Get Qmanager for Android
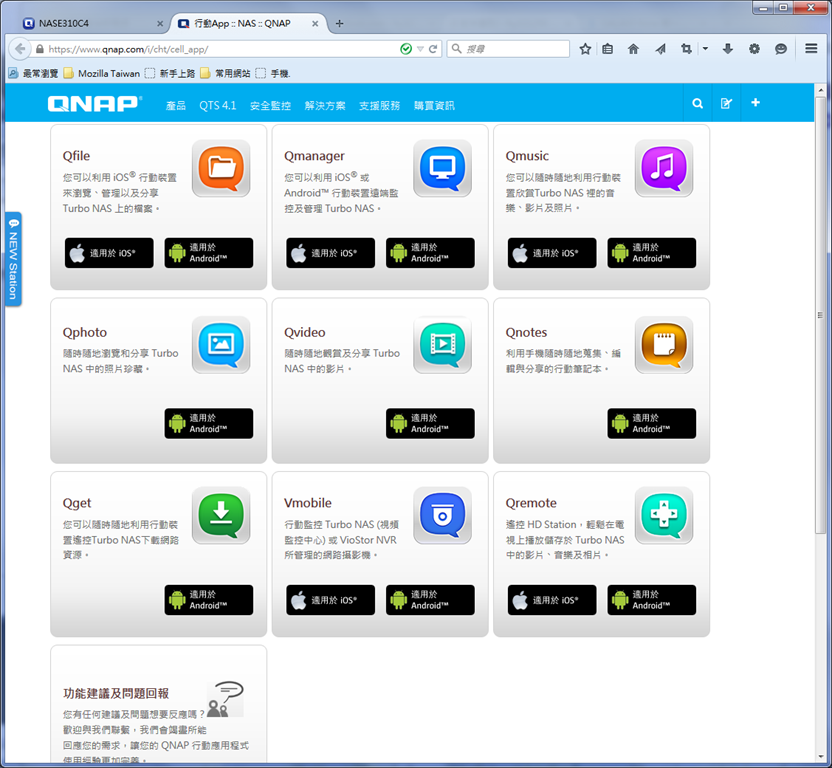832x768 pixels. 430,253
